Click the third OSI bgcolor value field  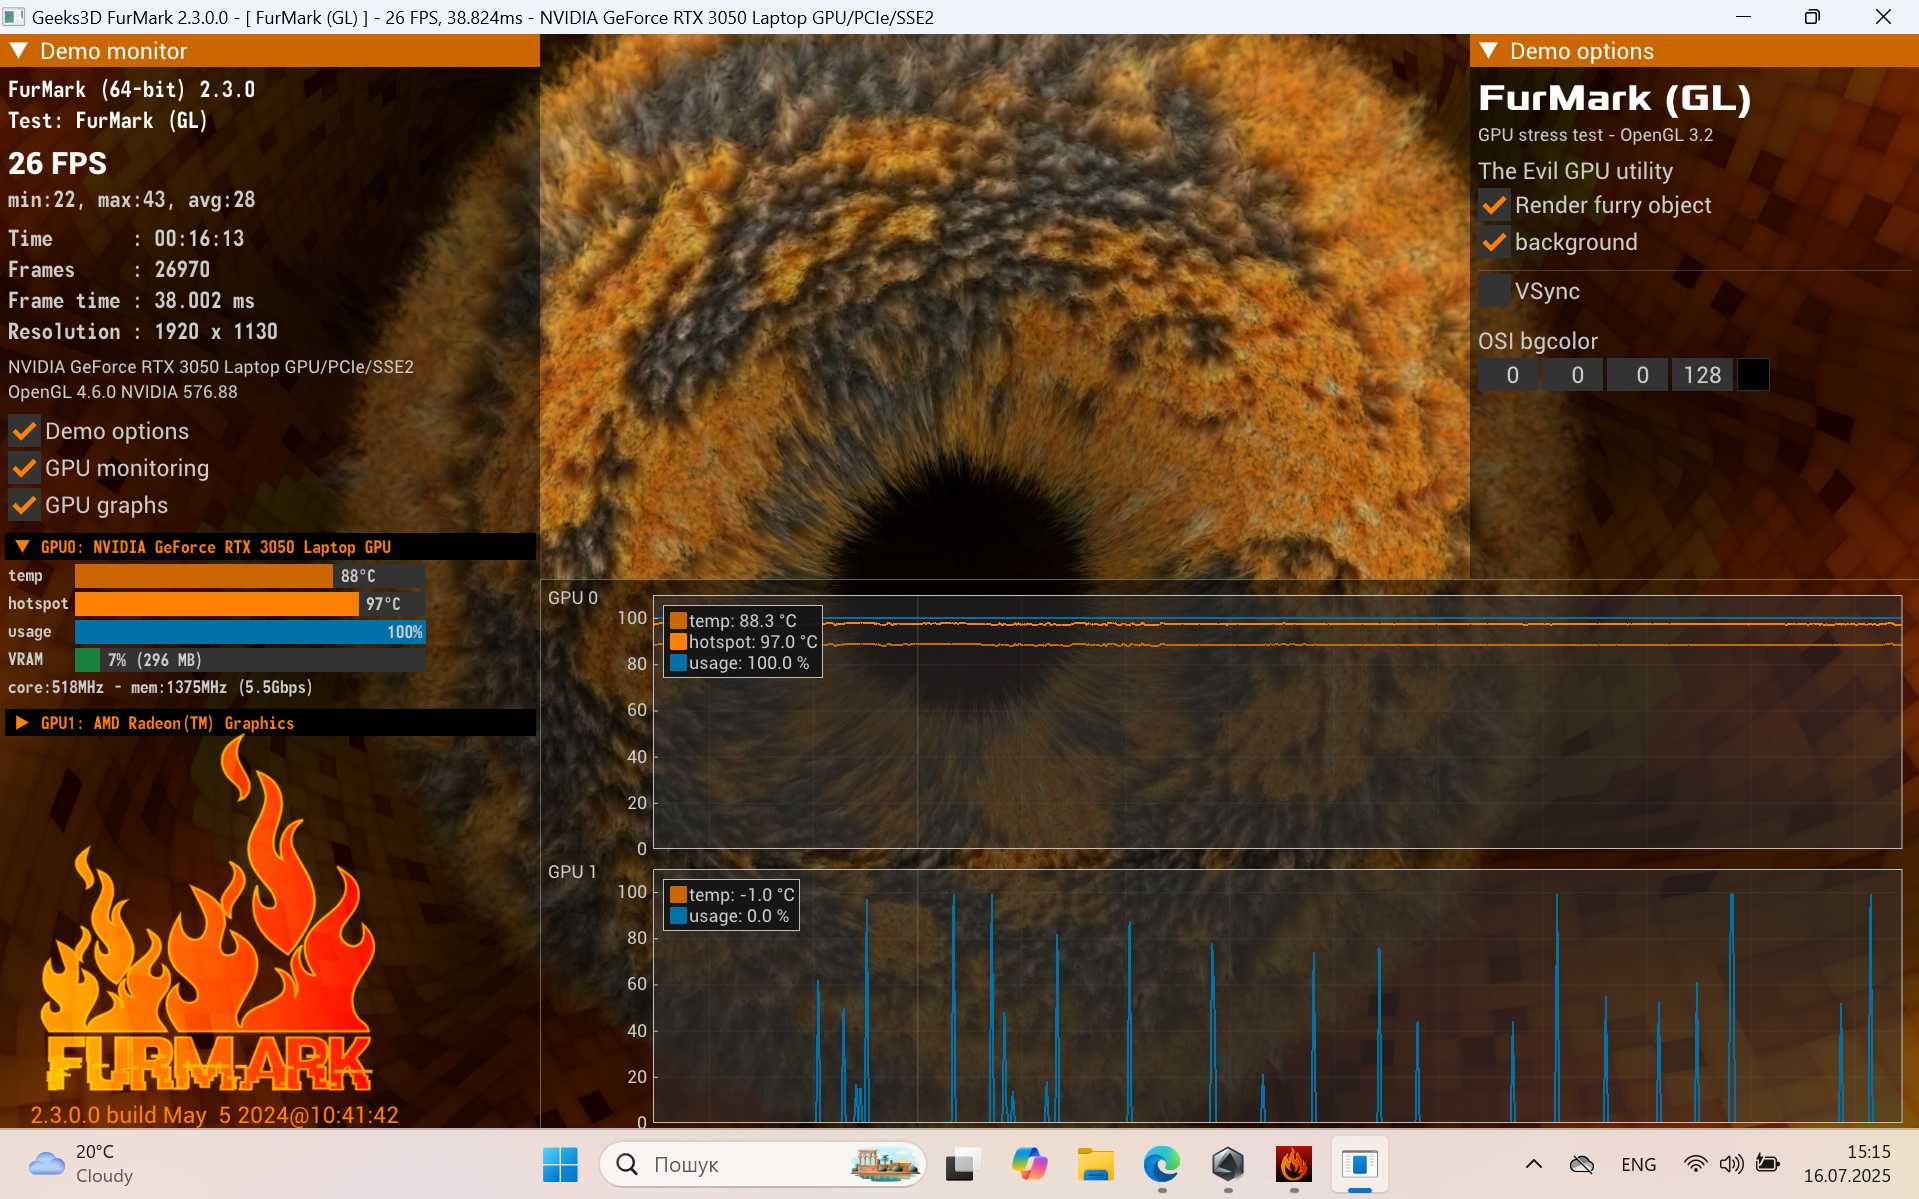pyautogui.click(x=1639, y=375)
